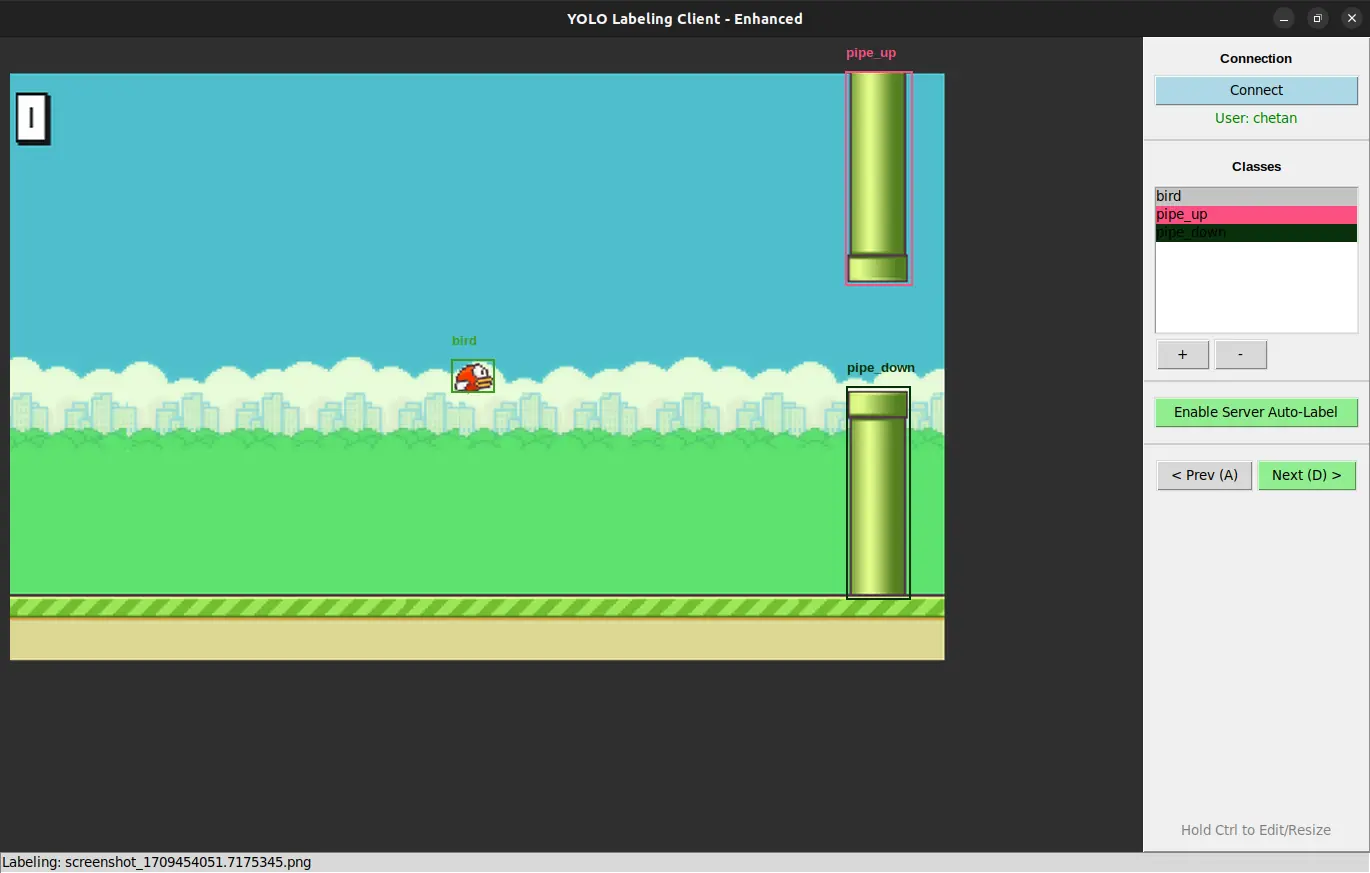The image size is (1370, 873).
Task: Close the YOLO Labeling Client window
Action: (1351, 18)
